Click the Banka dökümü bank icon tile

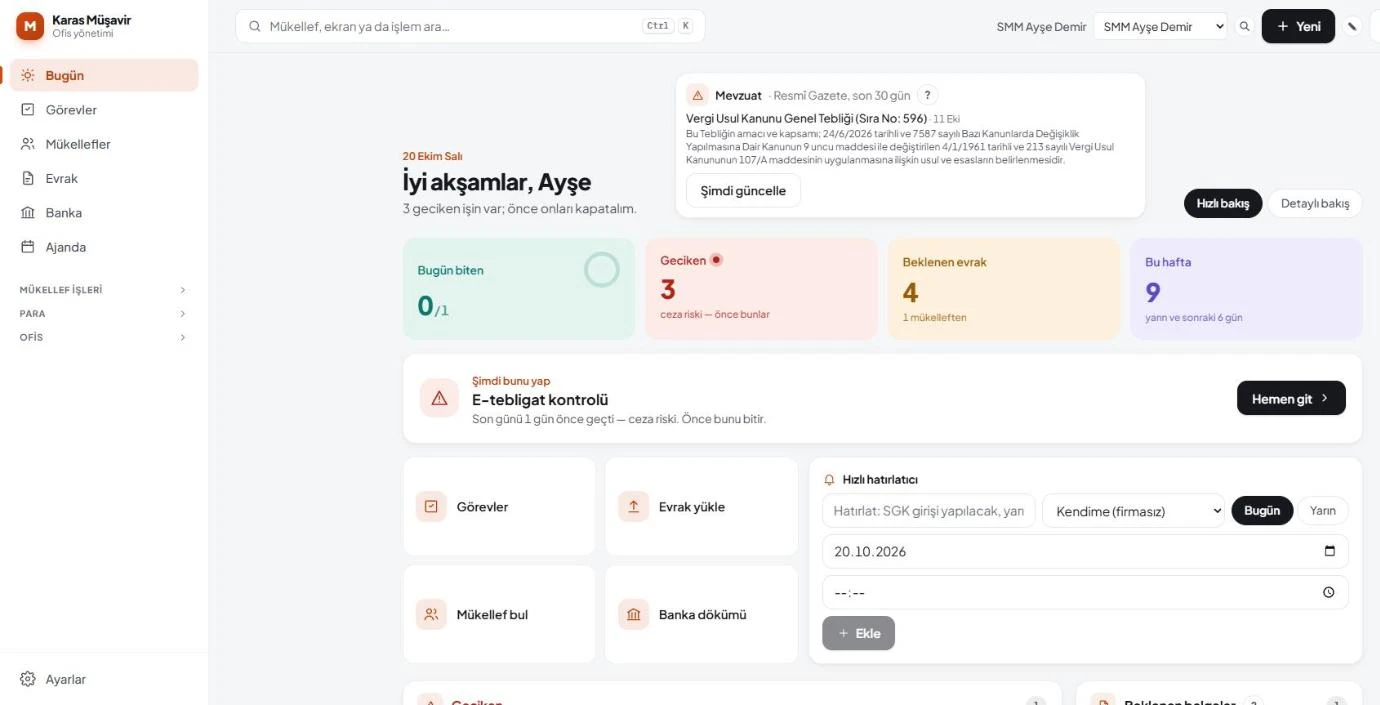(x=633, y=614)
